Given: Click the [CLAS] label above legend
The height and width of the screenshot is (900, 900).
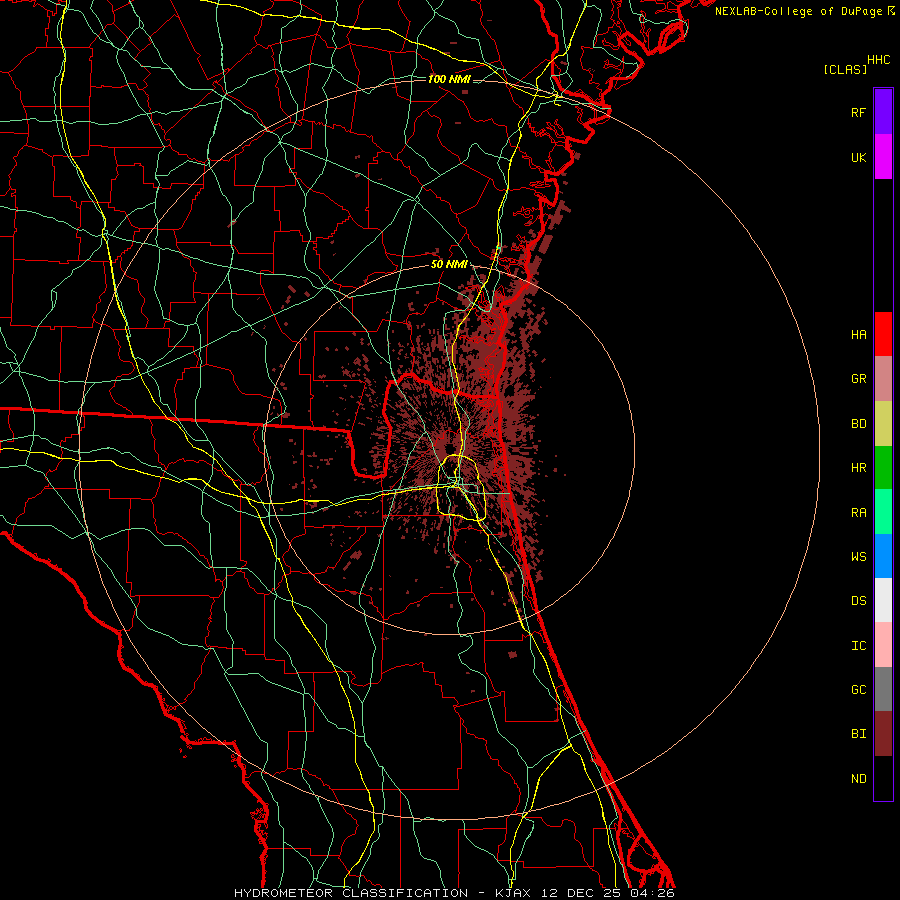Looking at the screenshot, I should 845,69.
